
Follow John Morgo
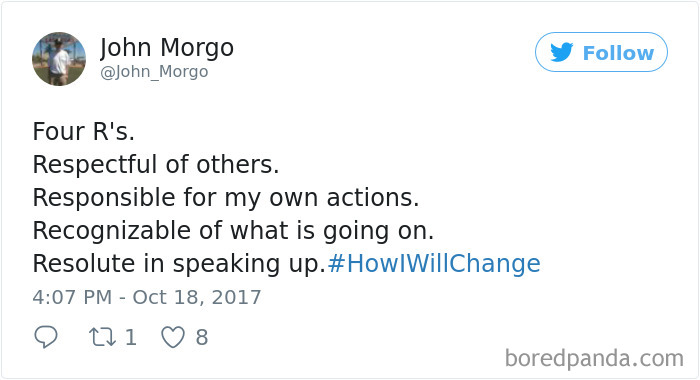(x=601, y=52)
